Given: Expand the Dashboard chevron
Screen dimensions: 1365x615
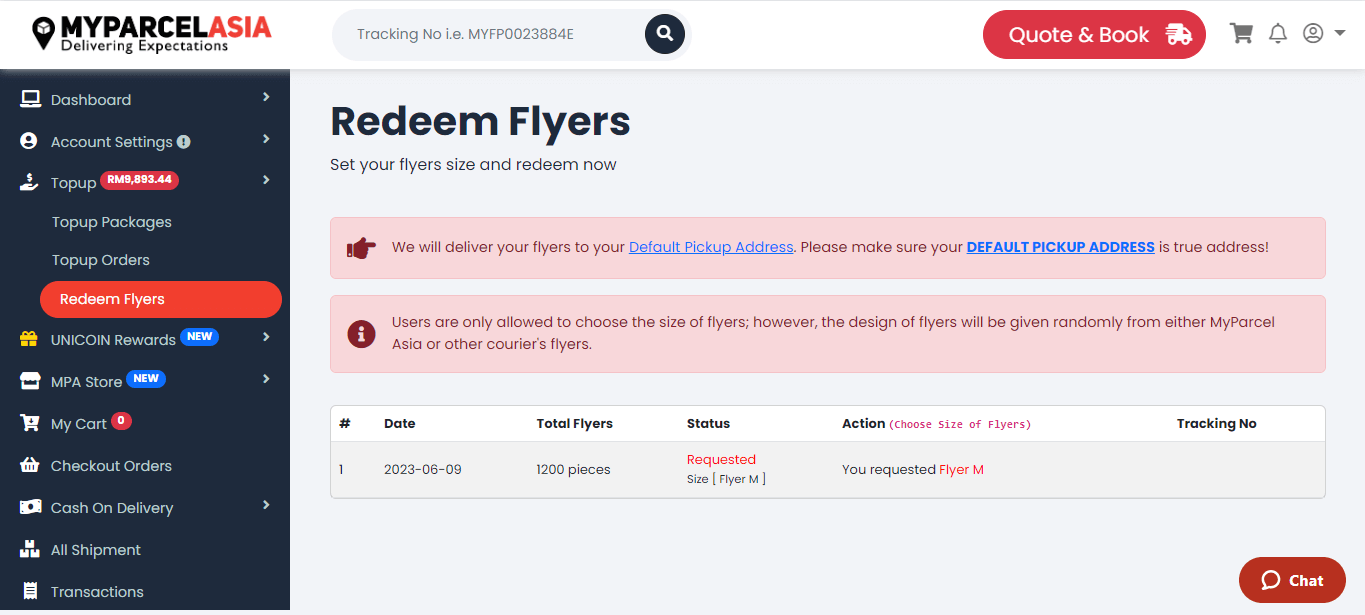Looking at the screenshot, I should 266,97.
